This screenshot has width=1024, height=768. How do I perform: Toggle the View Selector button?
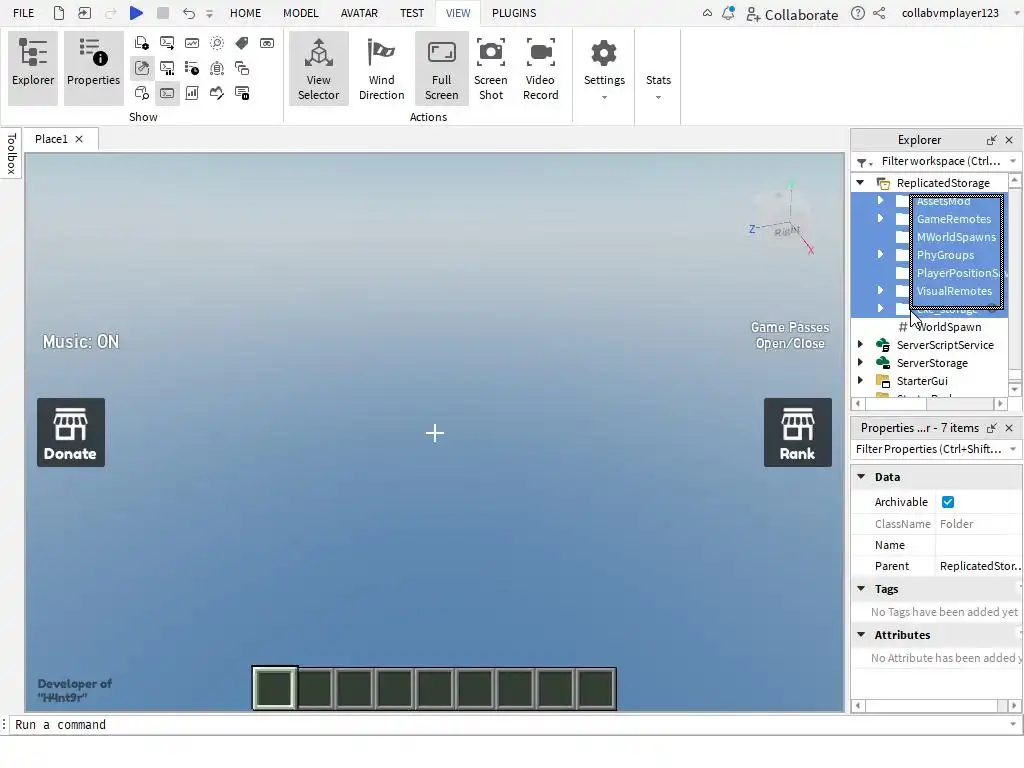click(x=319, y=68)
